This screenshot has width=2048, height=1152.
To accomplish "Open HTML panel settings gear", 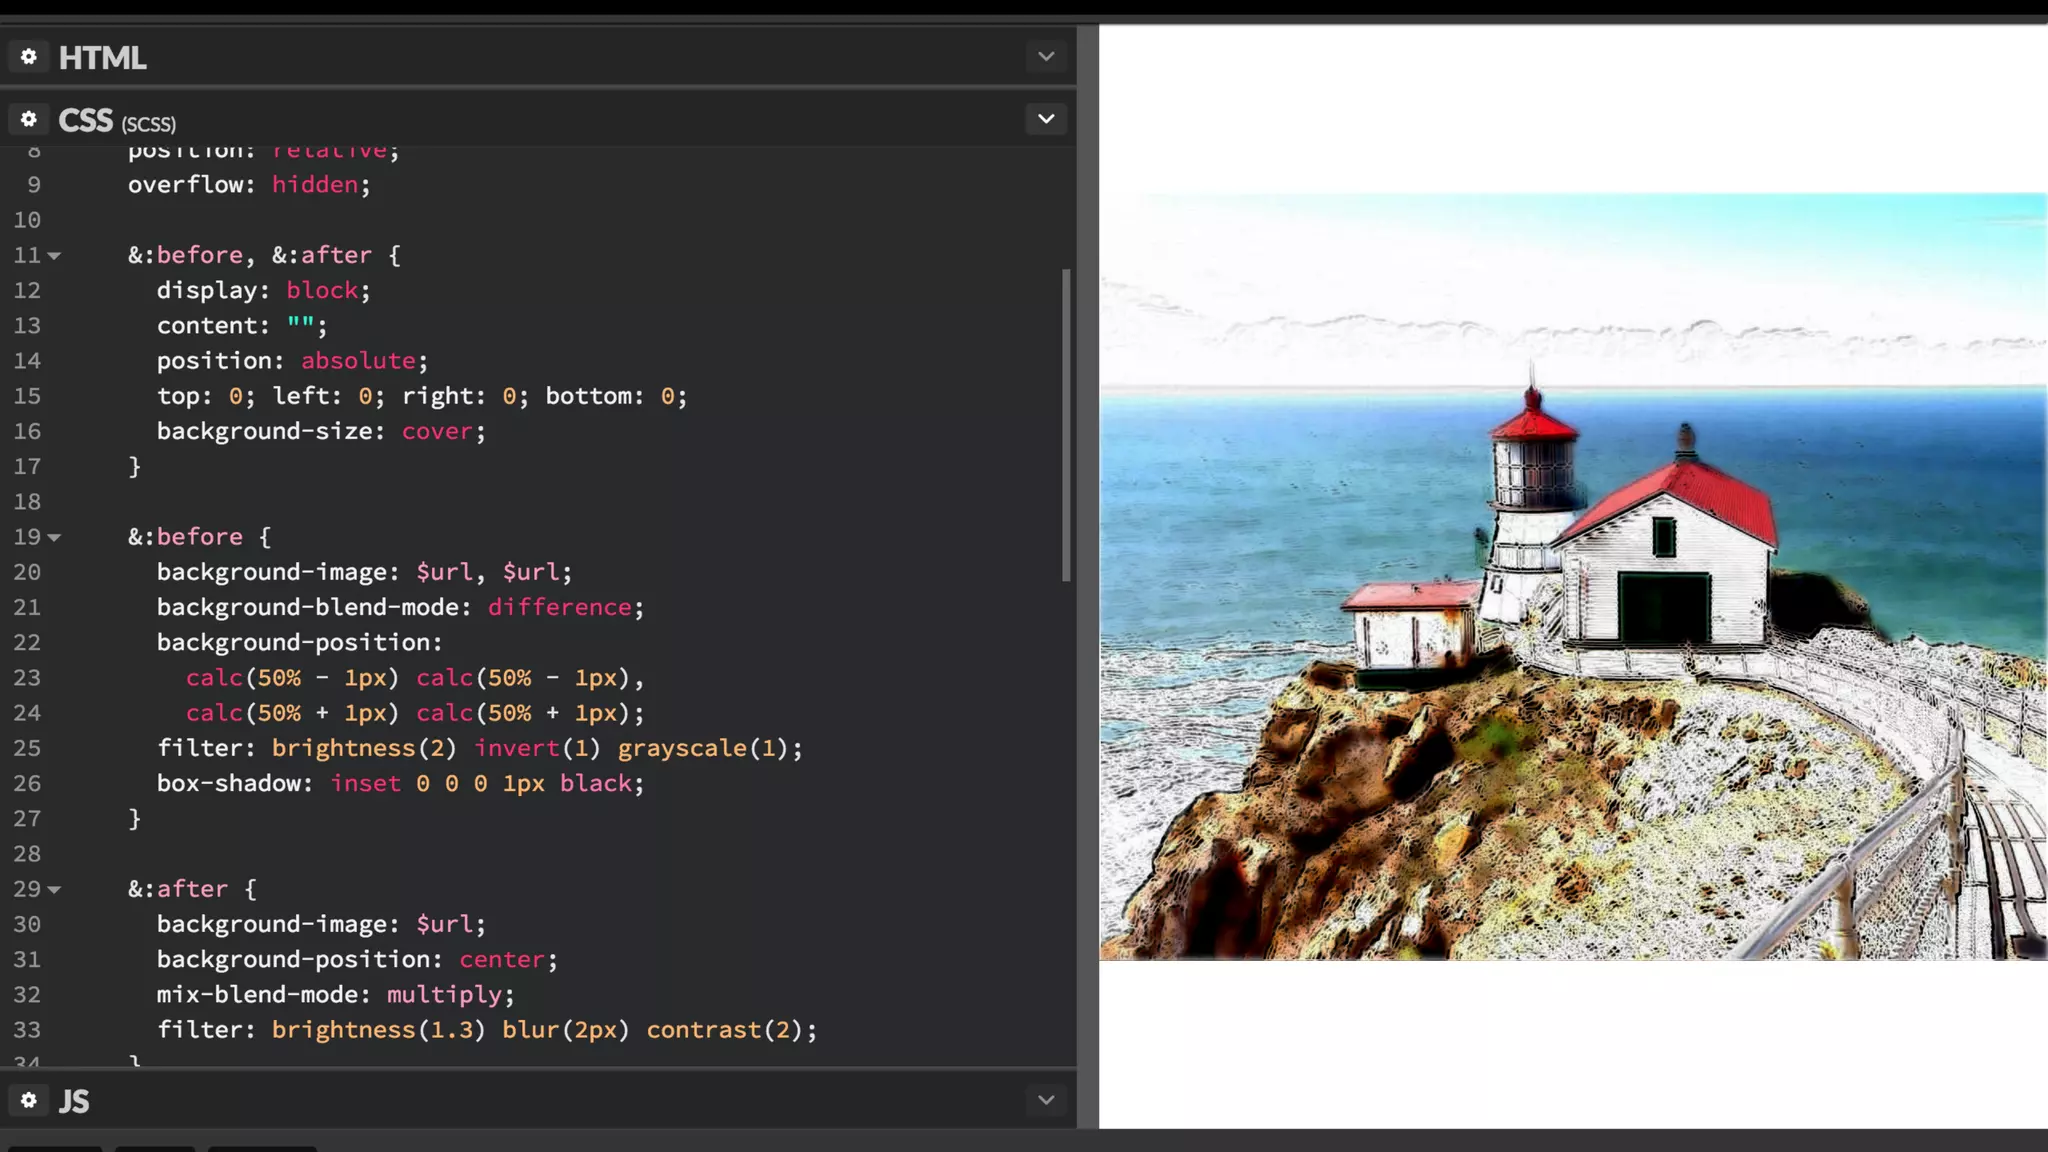I will tap(29, 57).
